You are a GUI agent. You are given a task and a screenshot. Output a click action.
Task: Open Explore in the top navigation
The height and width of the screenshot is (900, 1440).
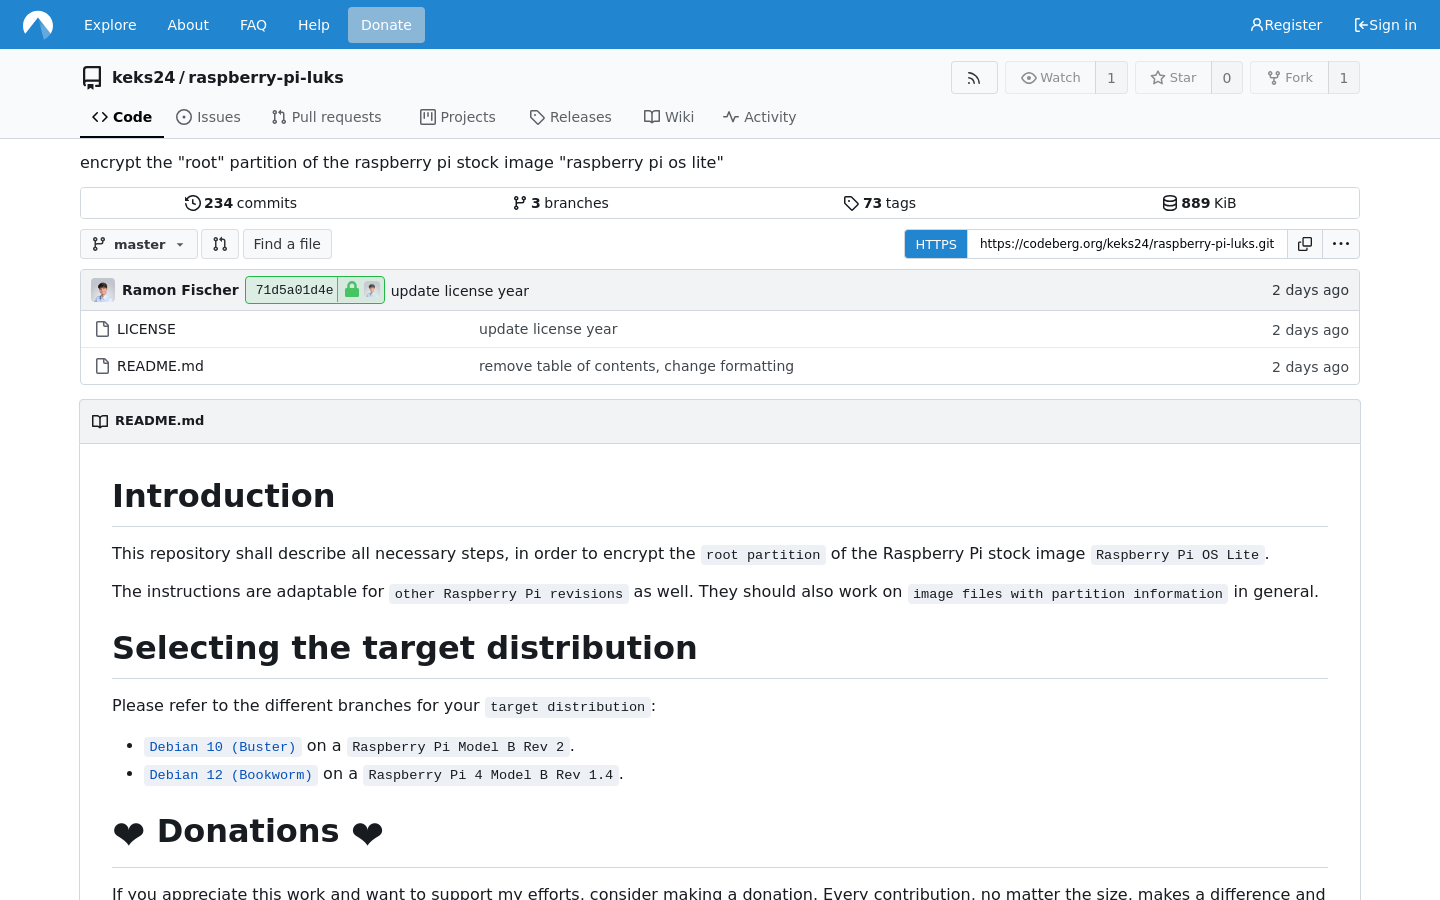tap(110, 25)
